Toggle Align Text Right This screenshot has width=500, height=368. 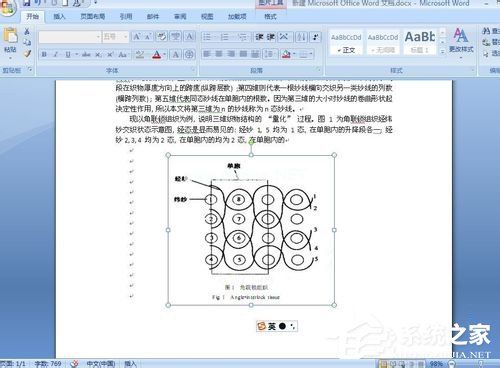(x=231, y=54)
